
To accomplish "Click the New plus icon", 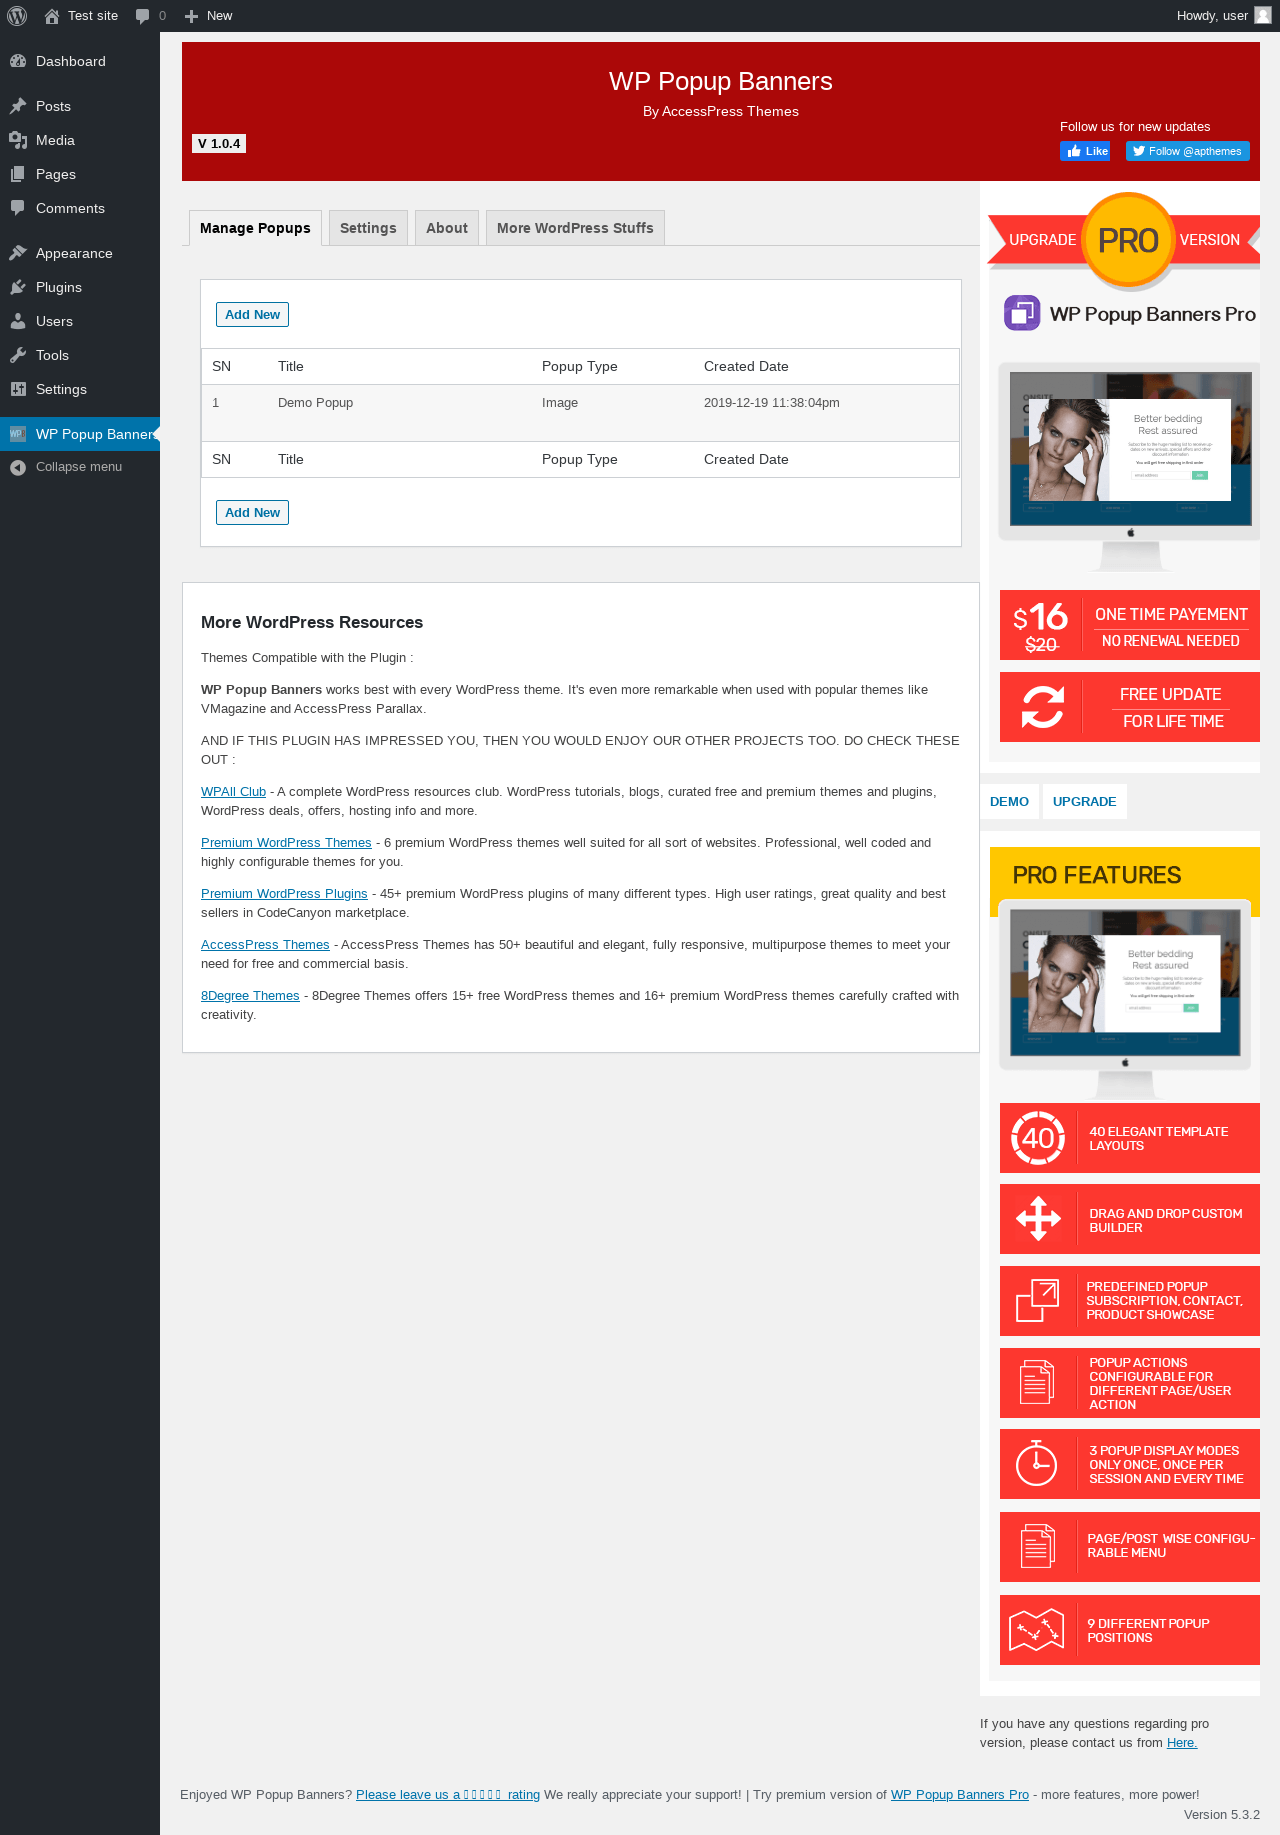I will [x=192, y=16].
